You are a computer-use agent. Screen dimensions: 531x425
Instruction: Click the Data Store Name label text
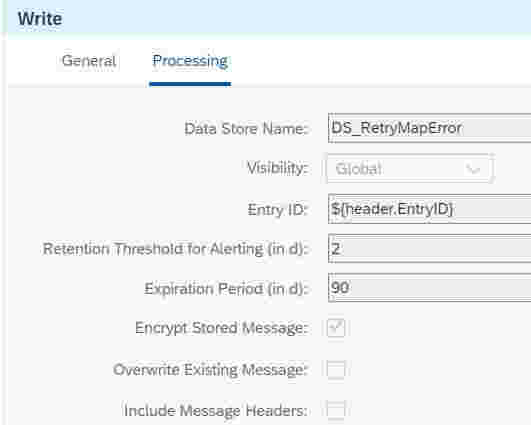tap(246, 129)
